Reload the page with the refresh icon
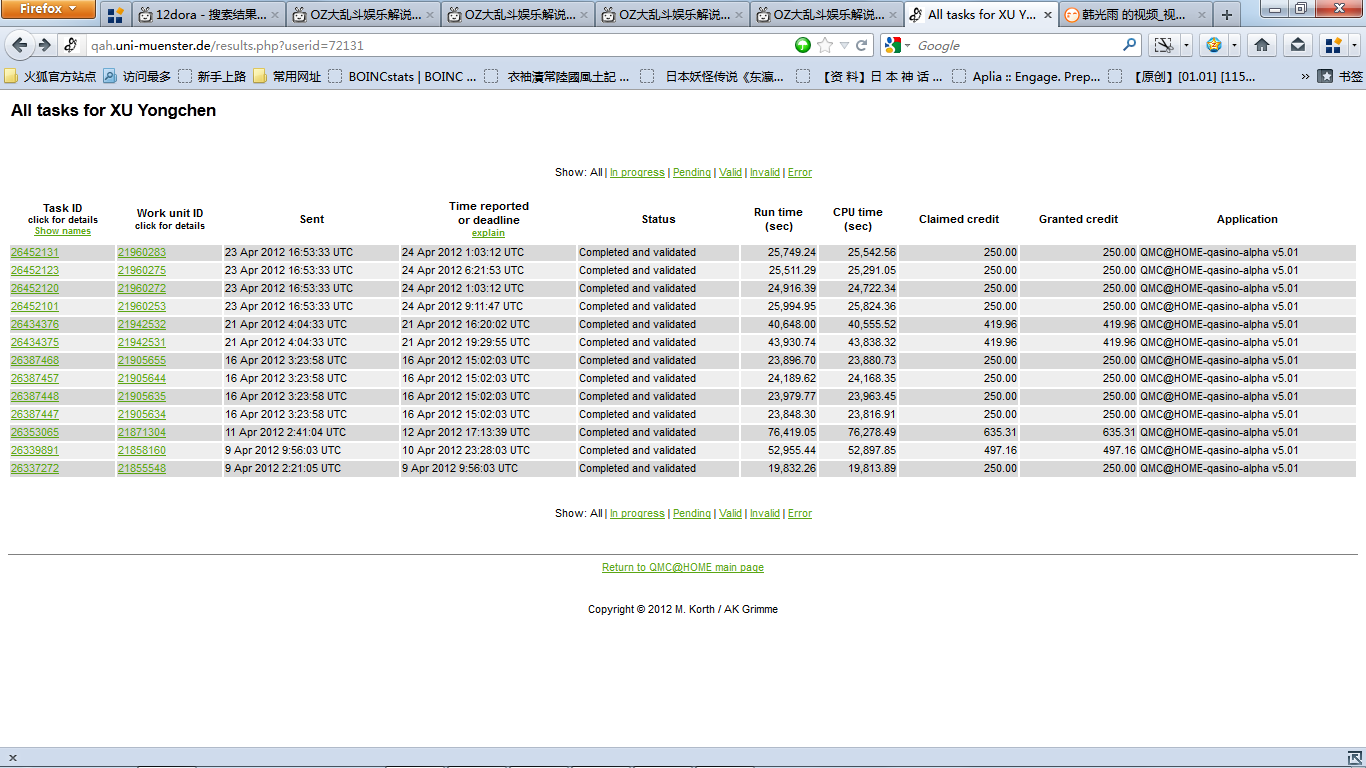 click(x=863, y=45)
